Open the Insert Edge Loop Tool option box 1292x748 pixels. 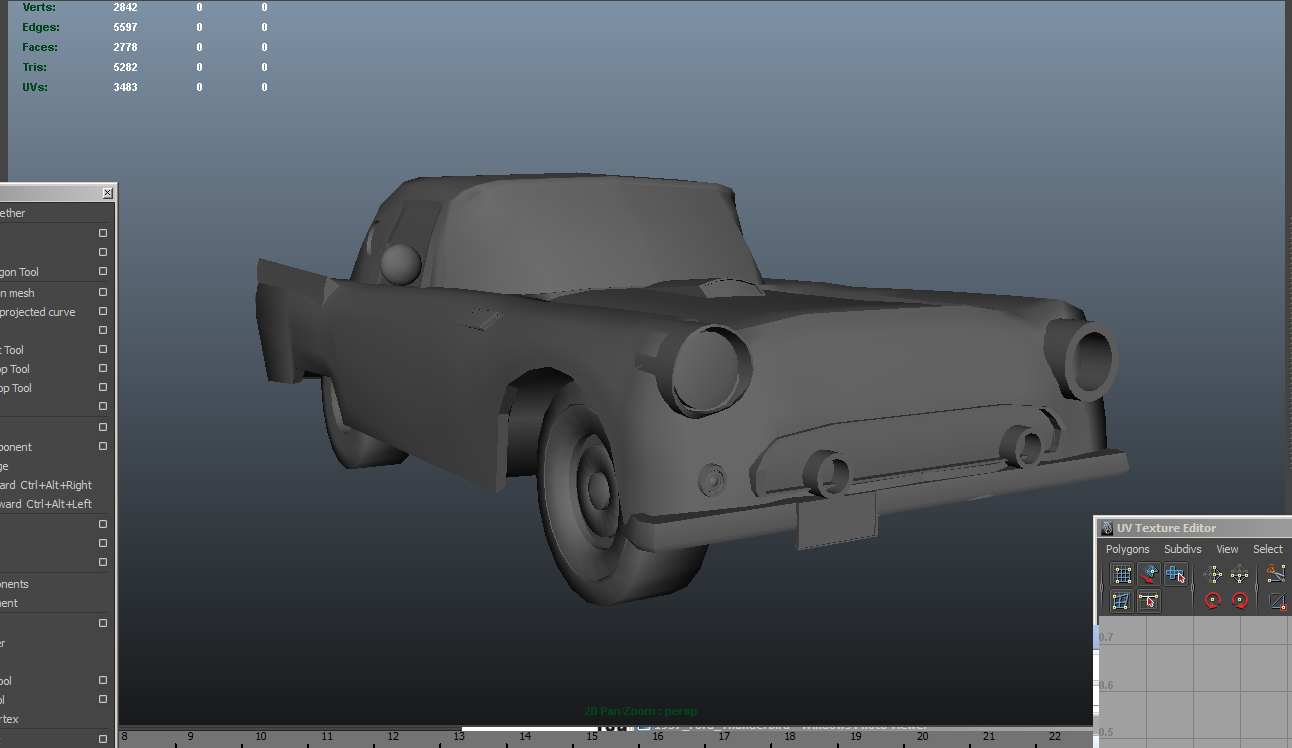102,368
